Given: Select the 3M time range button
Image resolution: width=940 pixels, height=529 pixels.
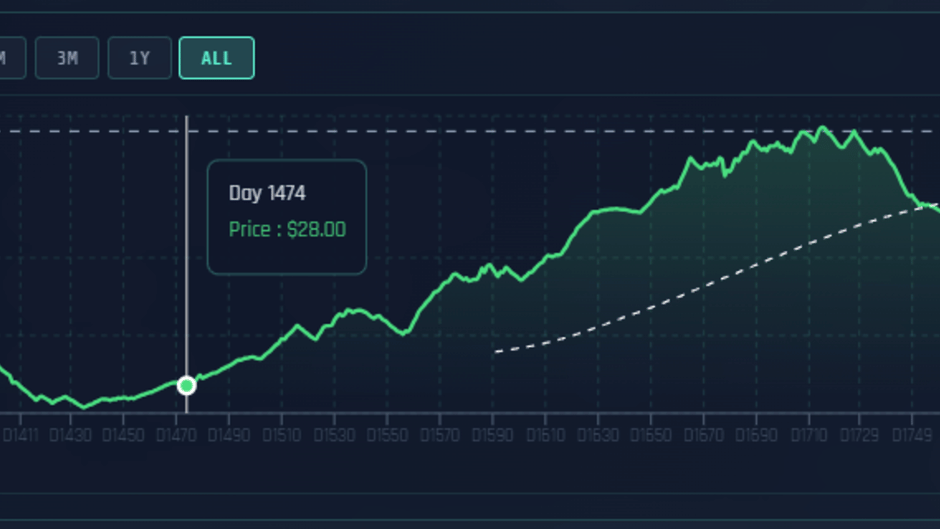Looking at the screenshot, I should [x=67, y=58].
